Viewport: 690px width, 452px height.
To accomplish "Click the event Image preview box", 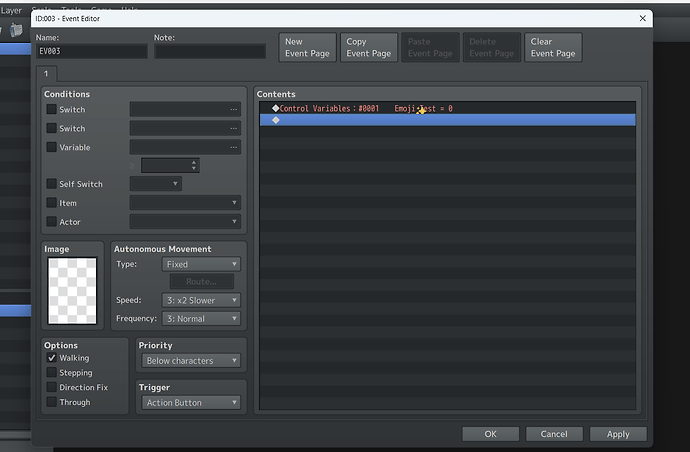I will click(x=72, y=290).
